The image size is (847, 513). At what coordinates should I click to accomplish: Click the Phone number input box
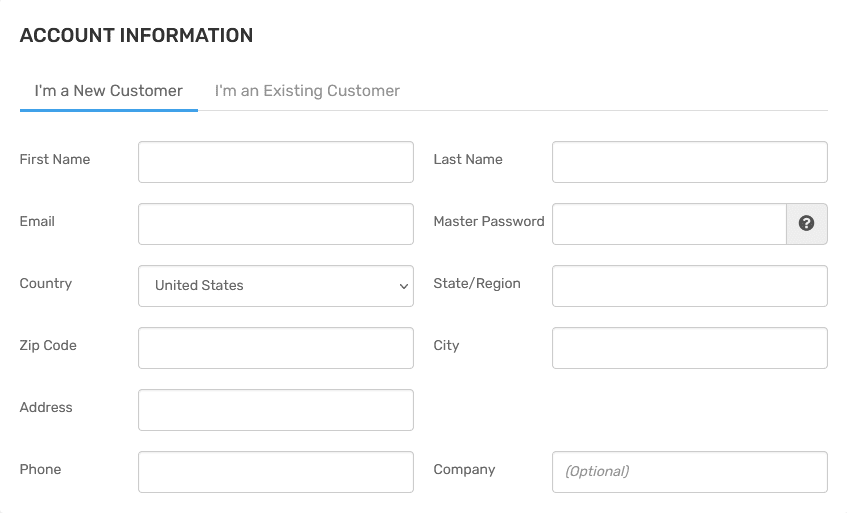276,472
